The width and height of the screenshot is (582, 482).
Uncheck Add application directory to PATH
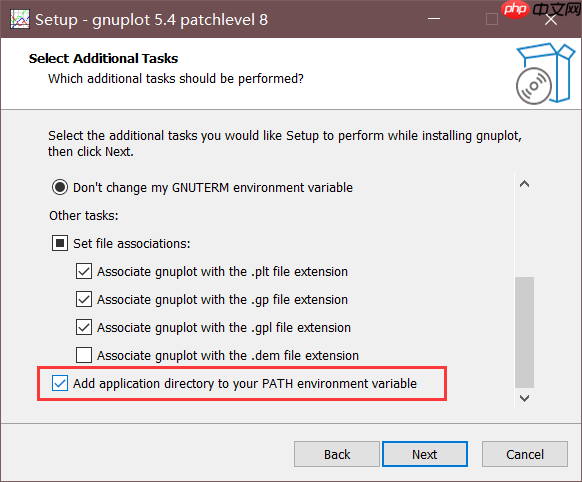coord(60,383)
